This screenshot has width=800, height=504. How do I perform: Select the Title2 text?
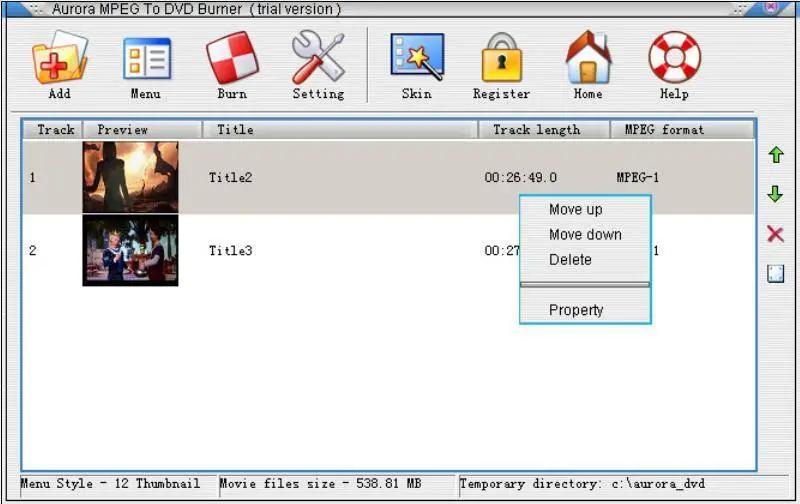point(231,178)
